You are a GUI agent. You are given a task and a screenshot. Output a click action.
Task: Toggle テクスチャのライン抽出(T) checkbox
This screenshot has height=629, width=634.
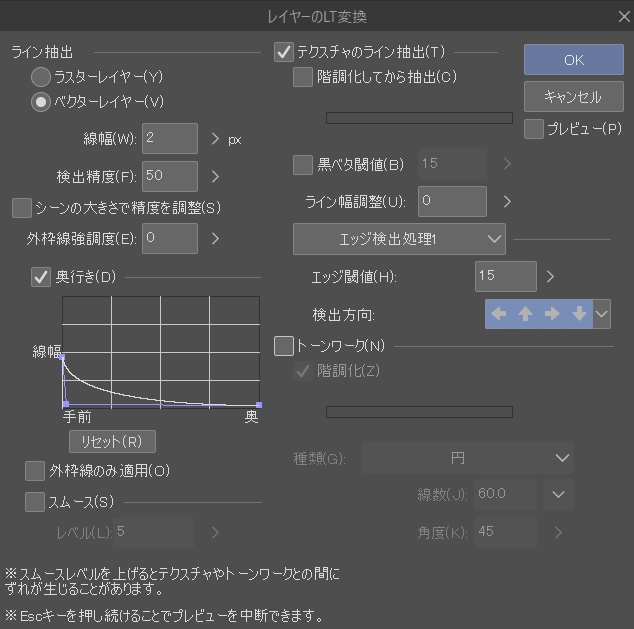[x=283, y=52]
